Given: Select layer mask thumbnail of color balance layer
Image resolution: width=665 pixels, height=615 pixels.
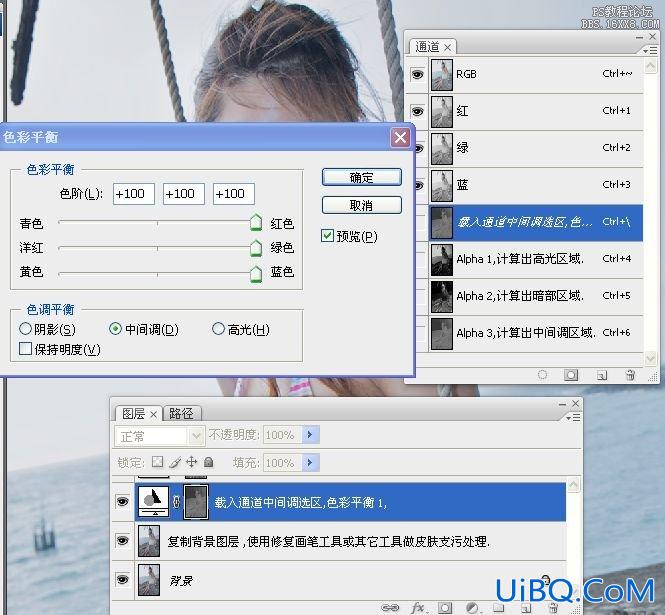Looking at the screenshot, I should pos(196,502).
